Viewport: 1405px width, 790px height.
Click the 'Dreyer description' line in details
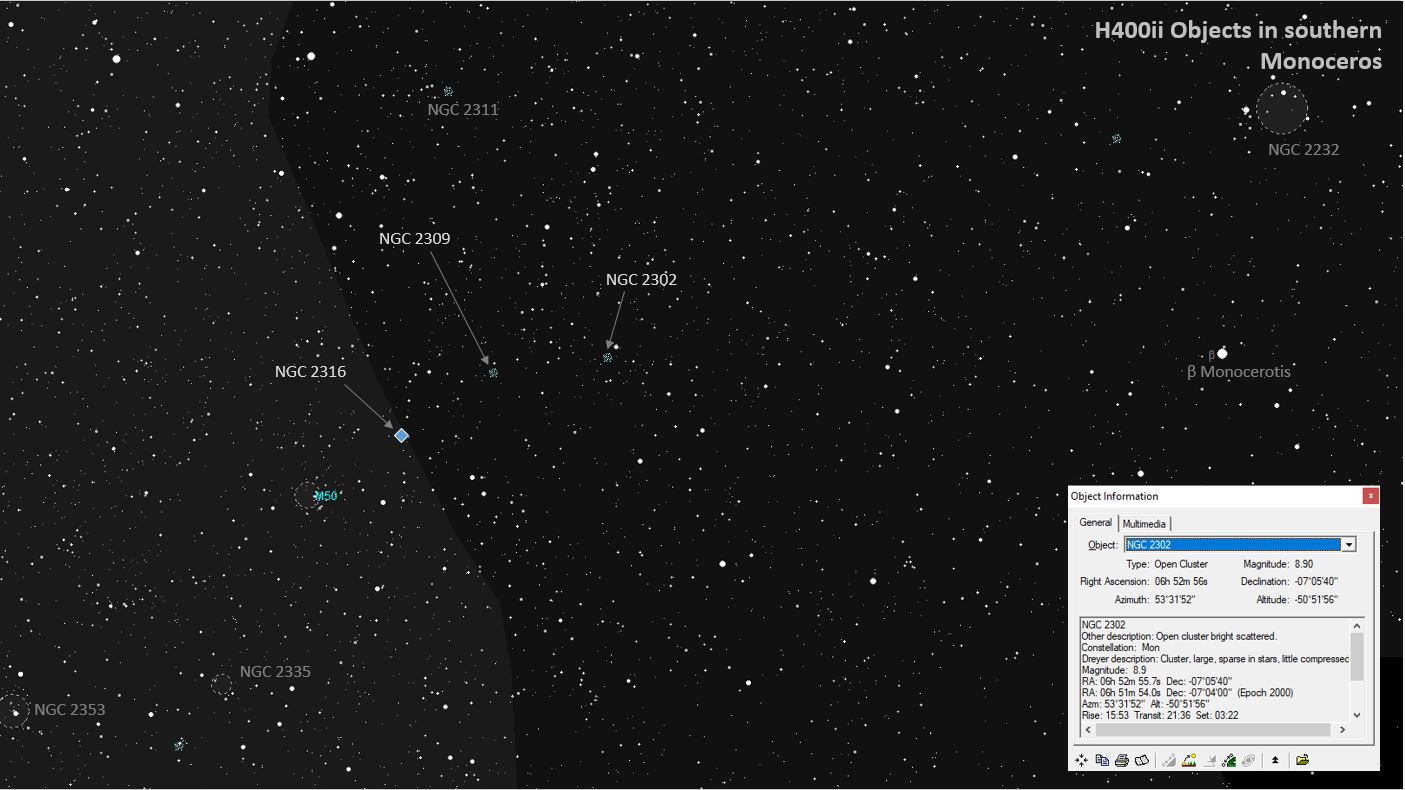tap(1215, 659)
